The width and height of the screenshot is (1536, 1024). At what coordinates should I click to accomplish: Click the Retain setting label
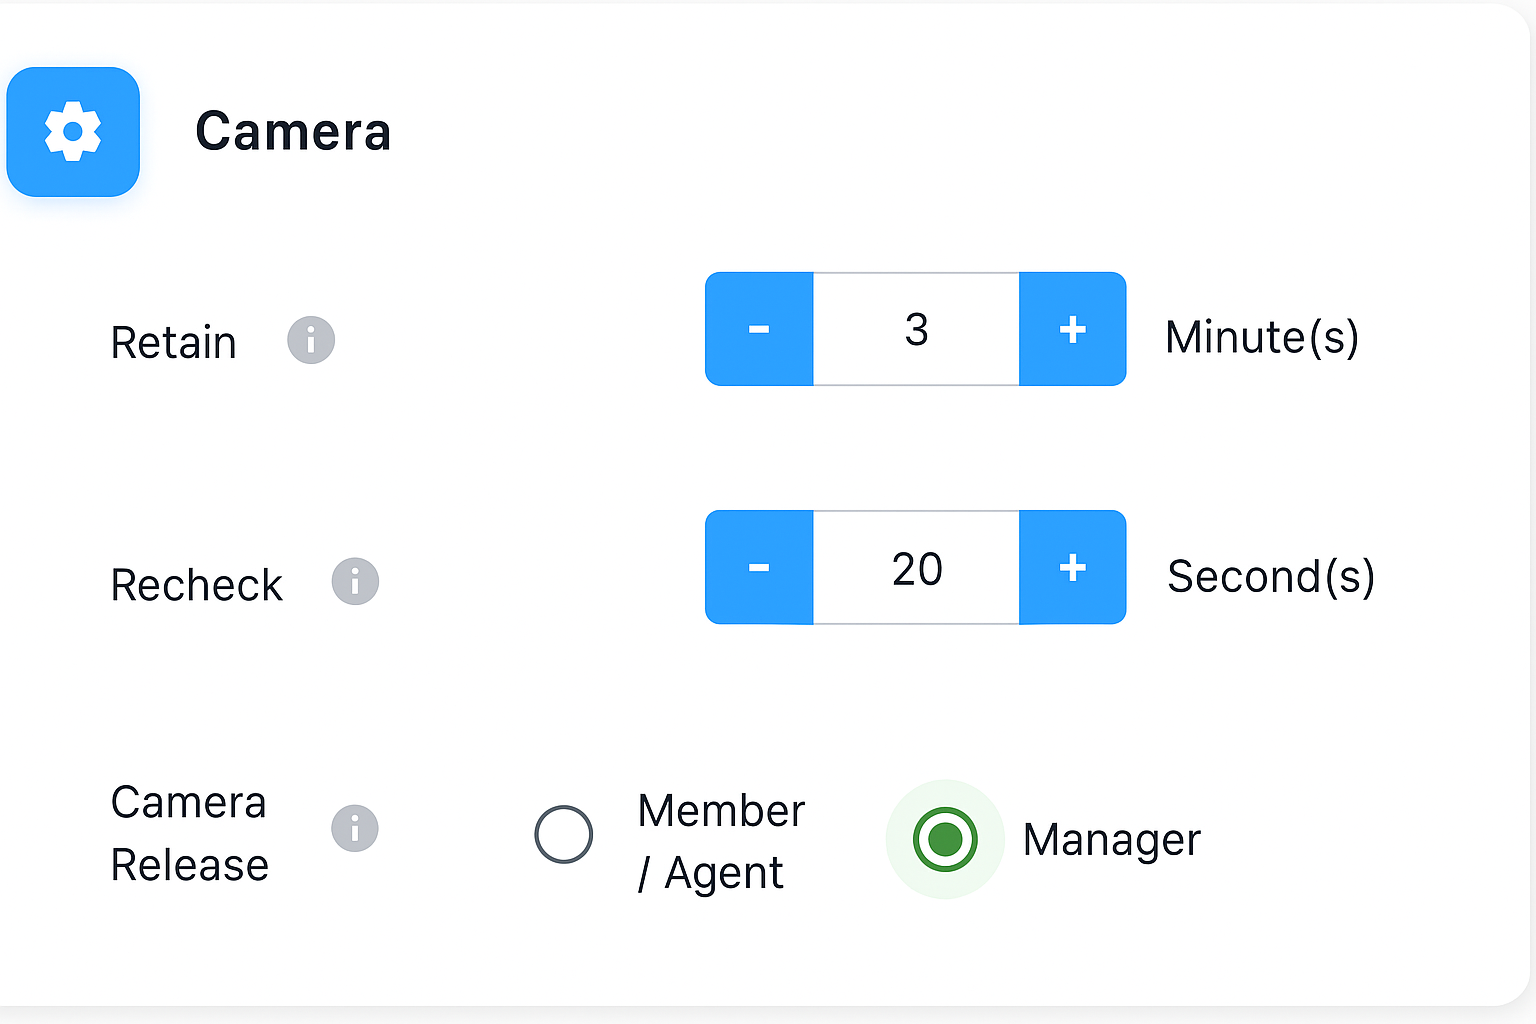[173, 342]
